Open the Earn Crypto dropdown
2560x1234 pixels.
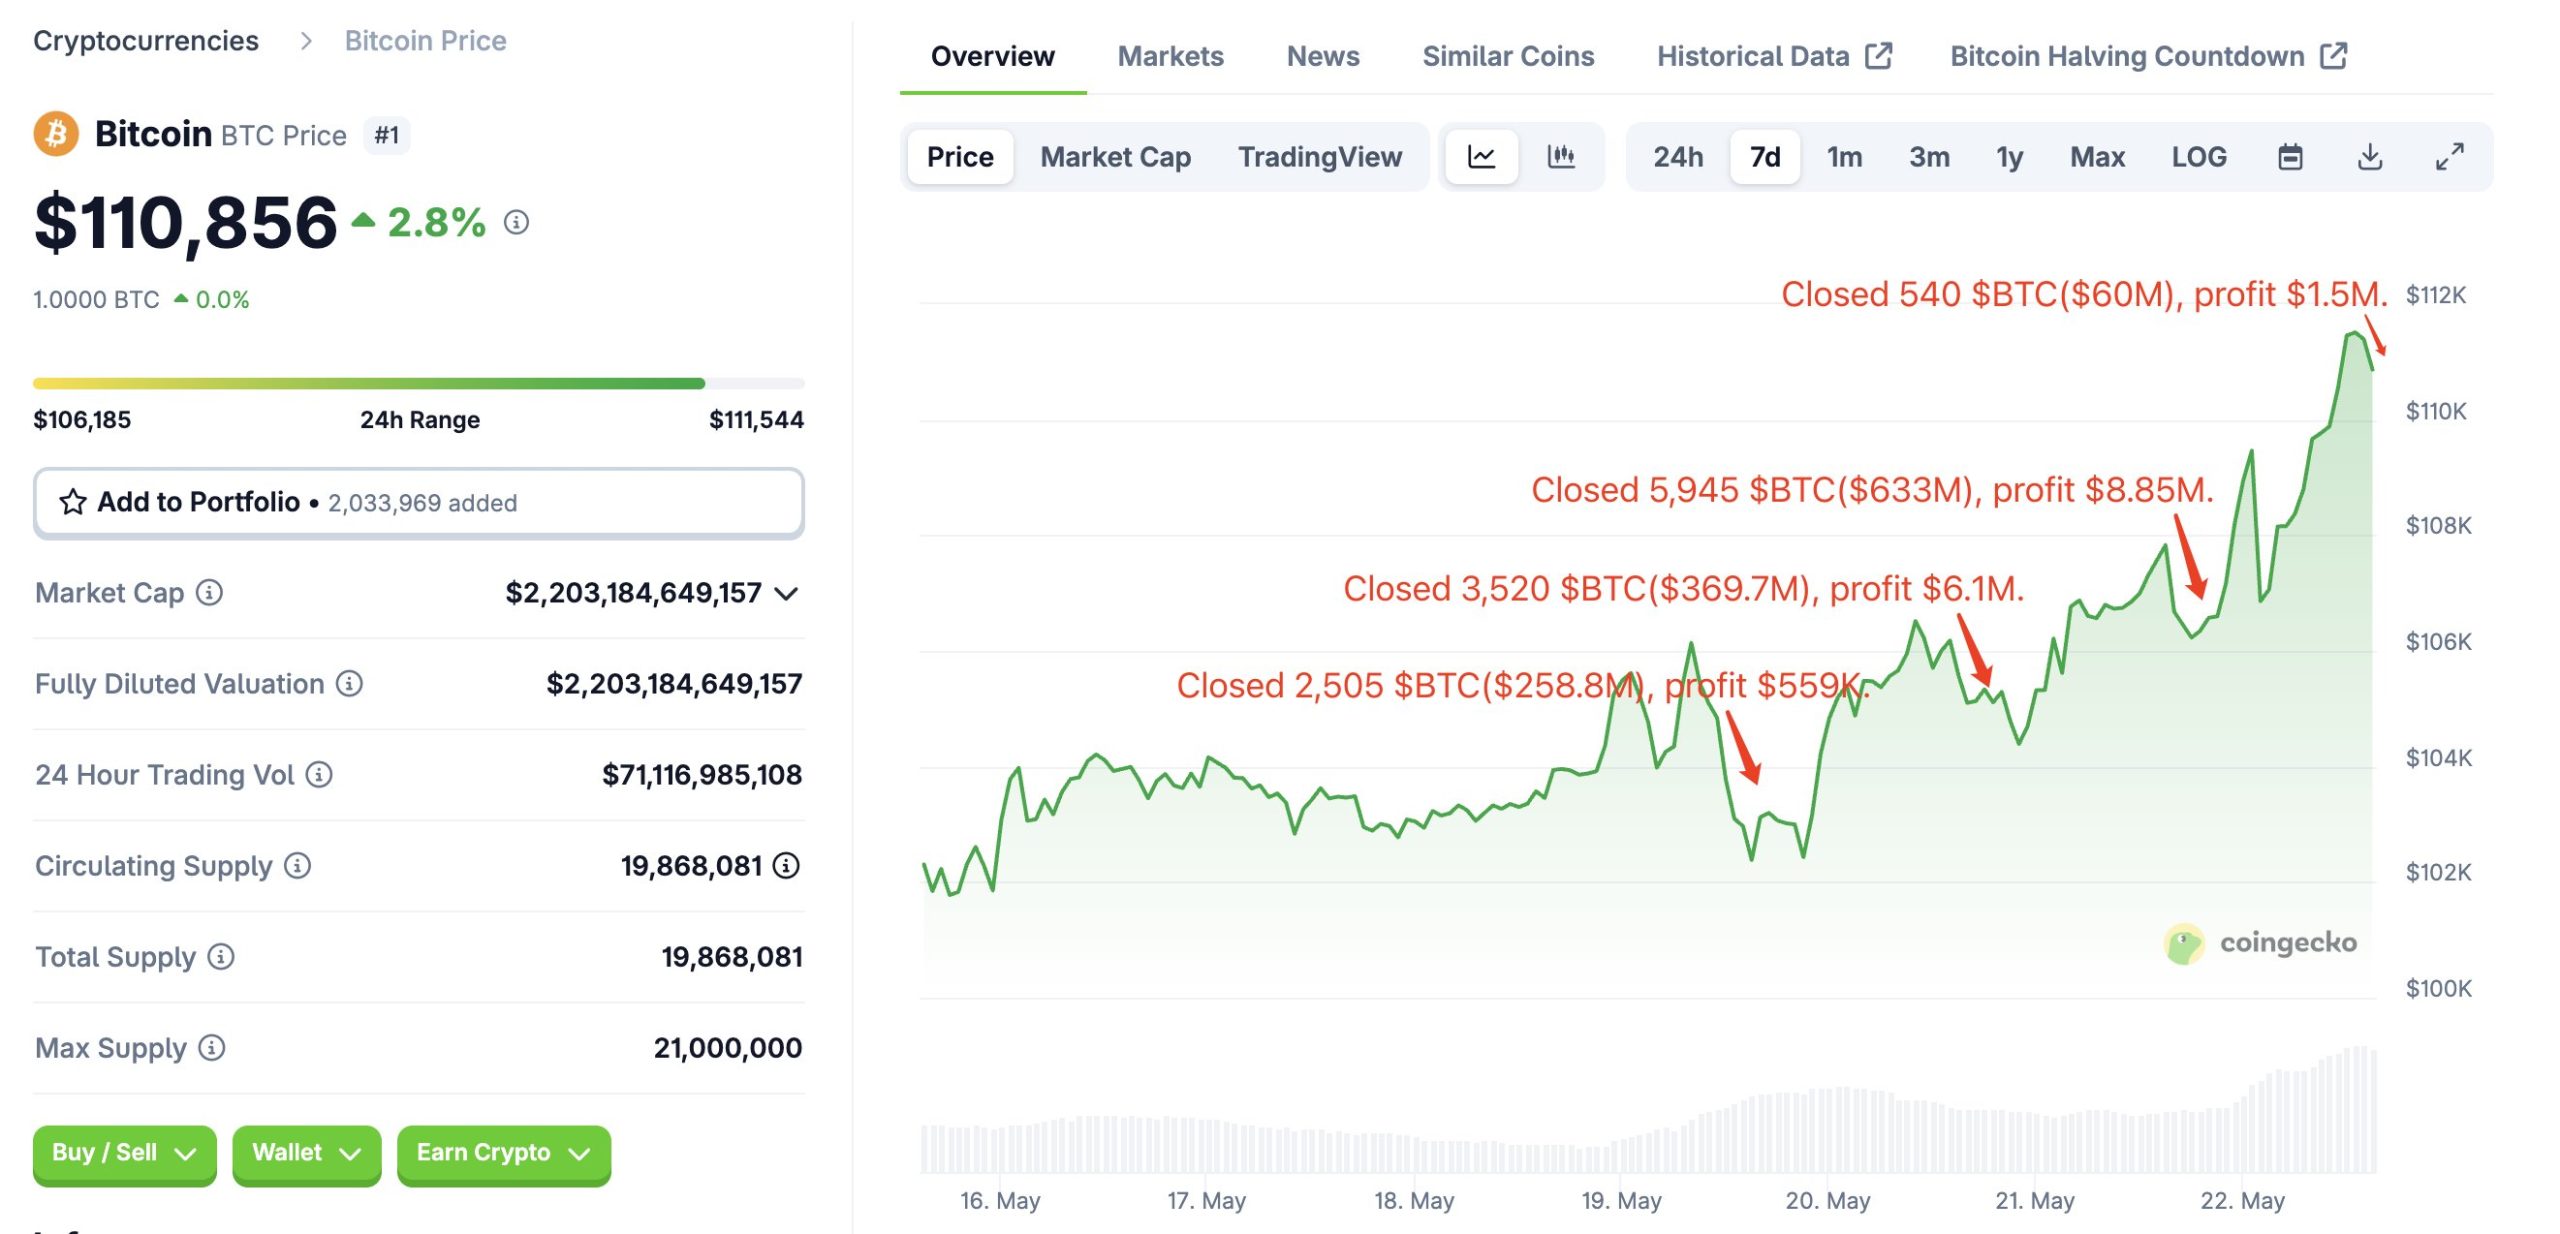503,1153
